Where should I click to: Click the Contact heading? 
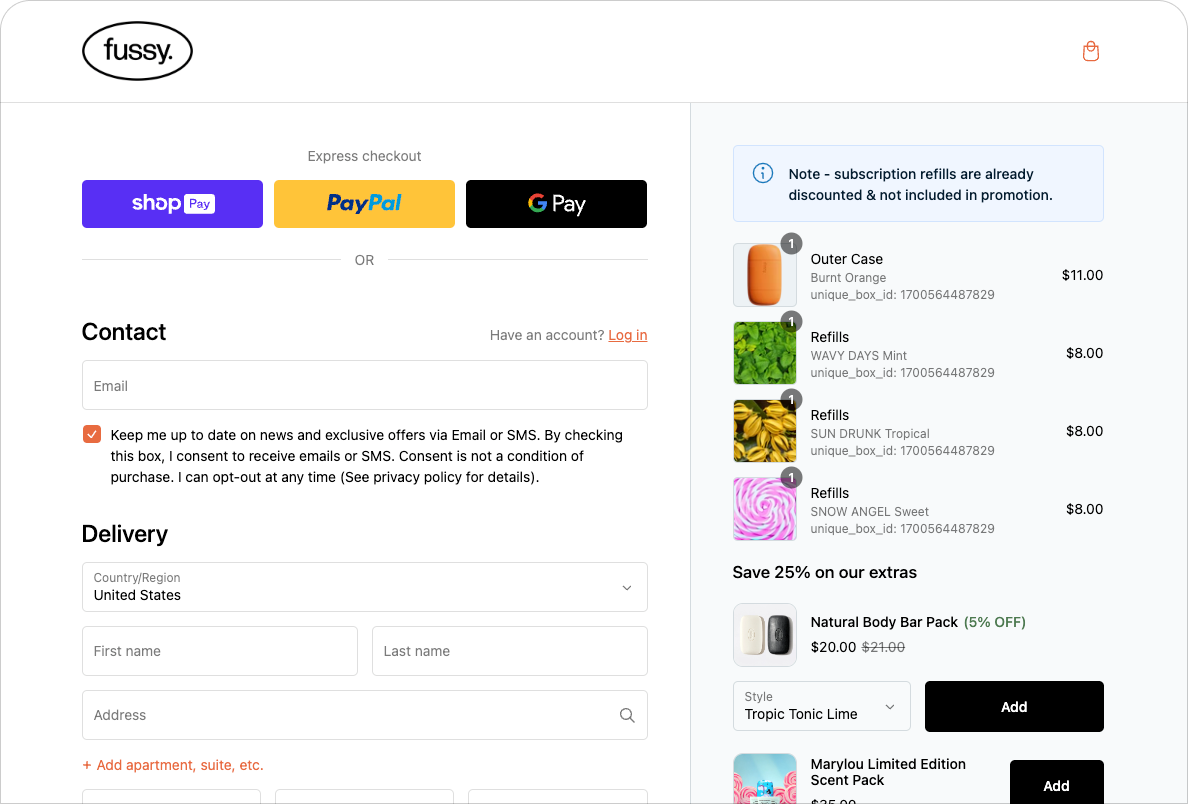[x=123, y=332]
